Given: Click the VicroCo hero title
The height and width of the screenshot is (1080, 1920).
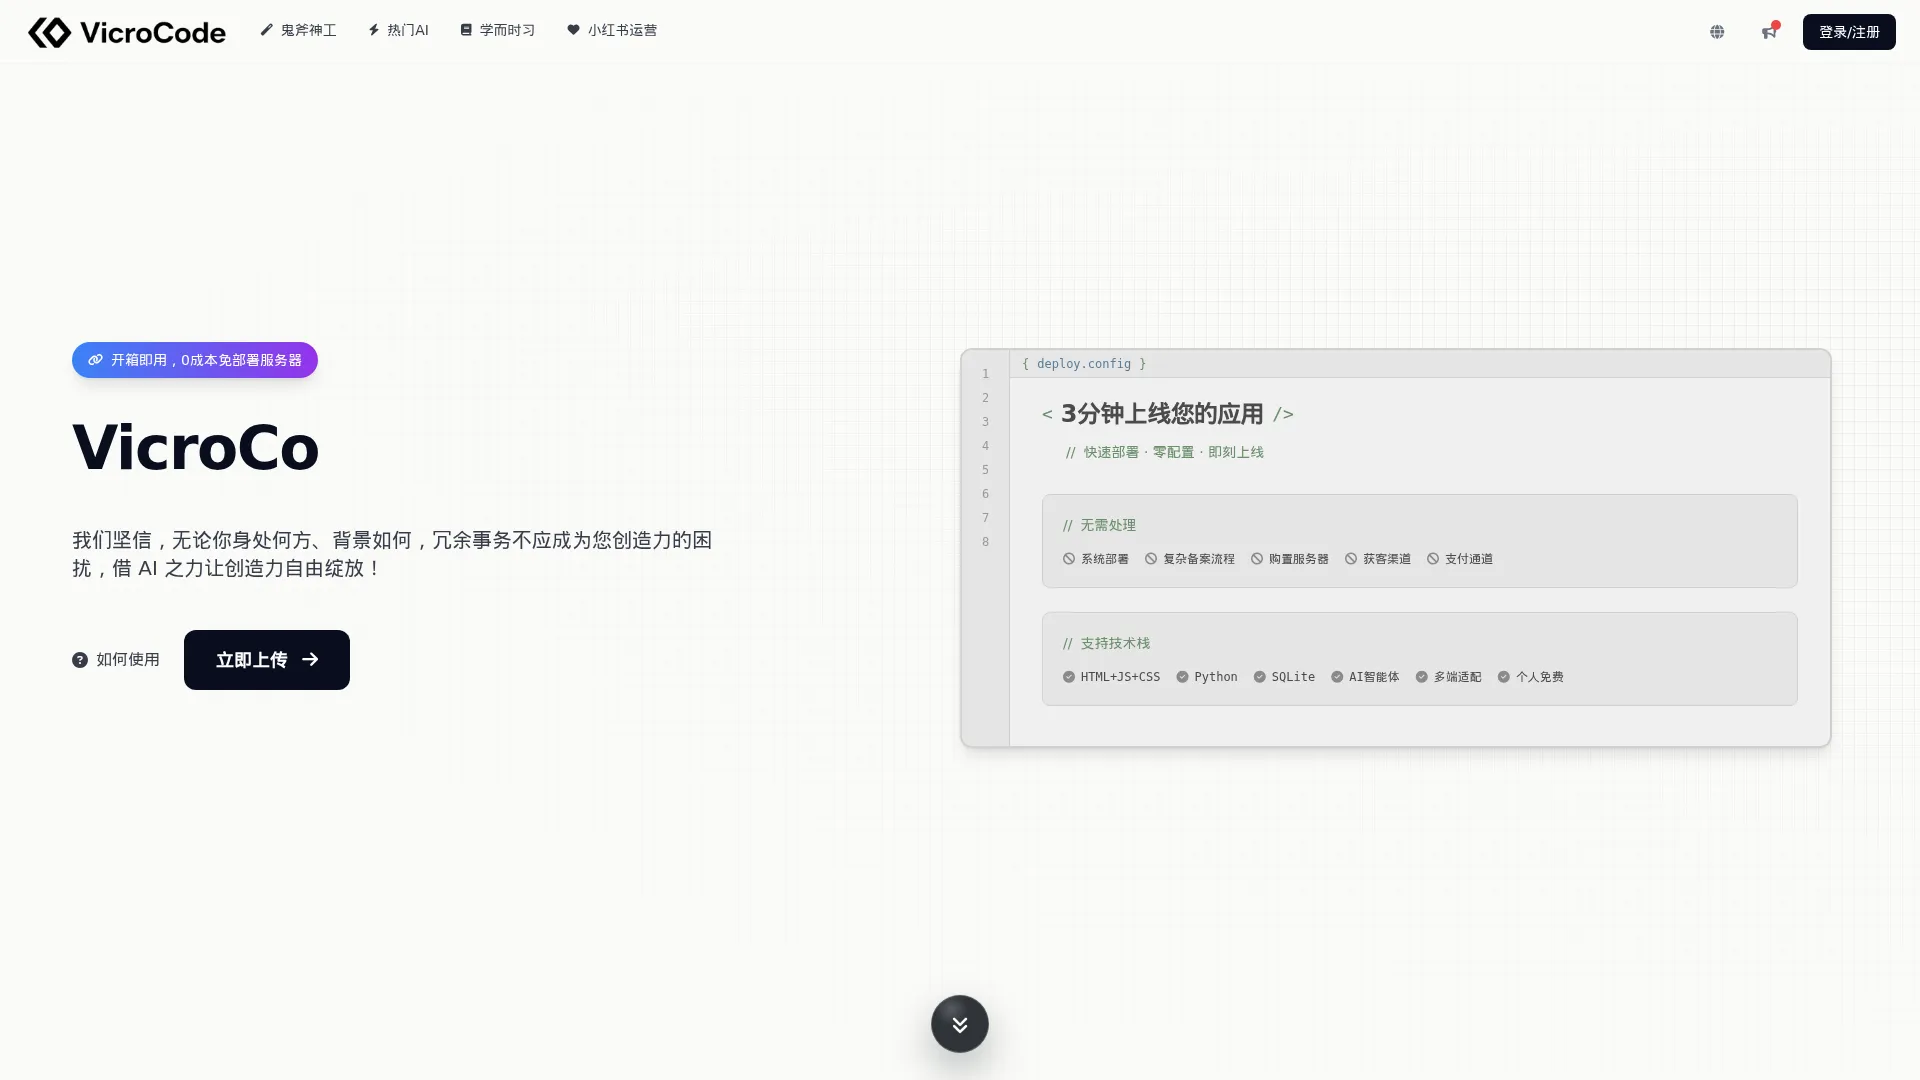Looking at the screenshot, I should 196,447.
